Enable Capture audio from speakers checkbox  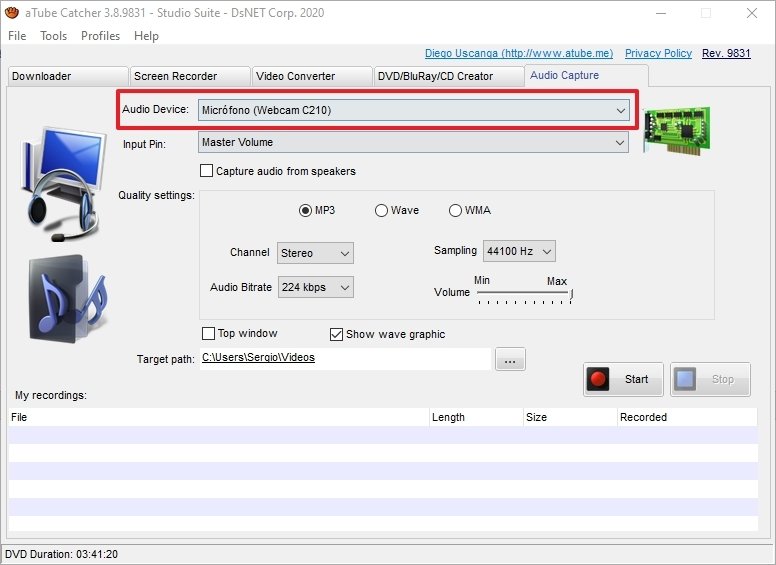coord(206,171)
